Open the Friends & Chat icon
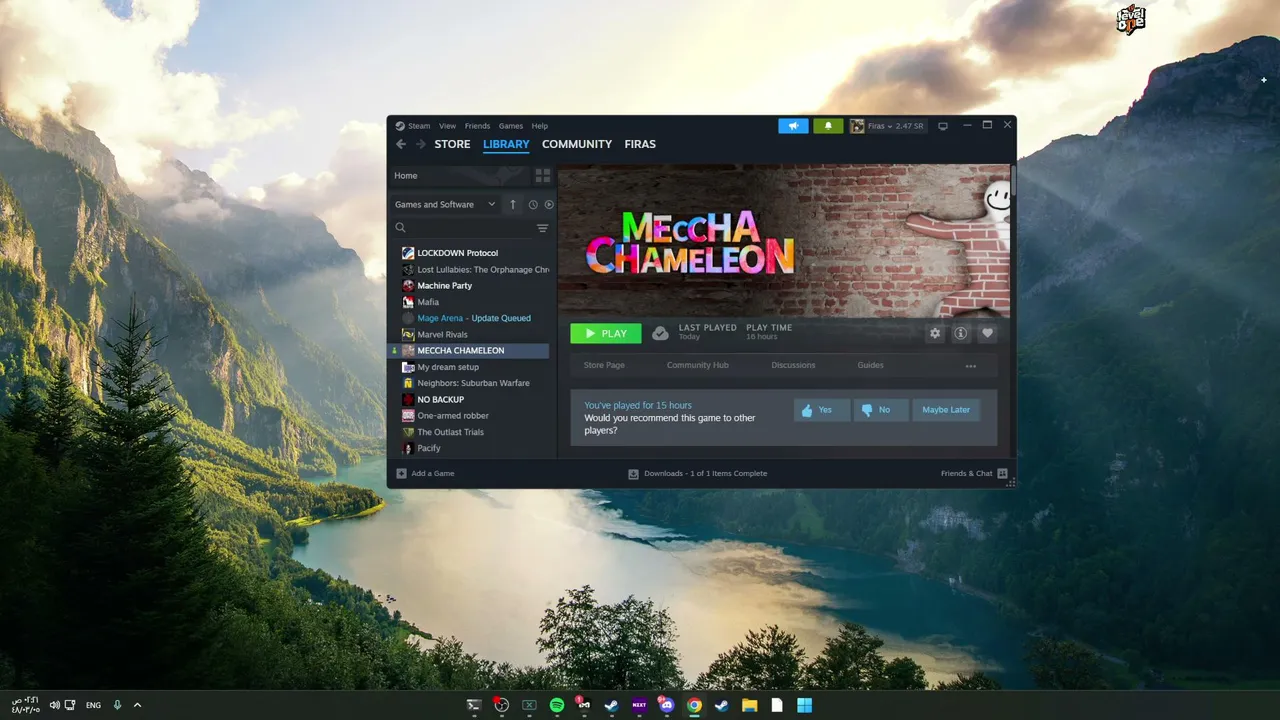The image size is (1280, 720). pyautogui.click(x=1002, y=473)
